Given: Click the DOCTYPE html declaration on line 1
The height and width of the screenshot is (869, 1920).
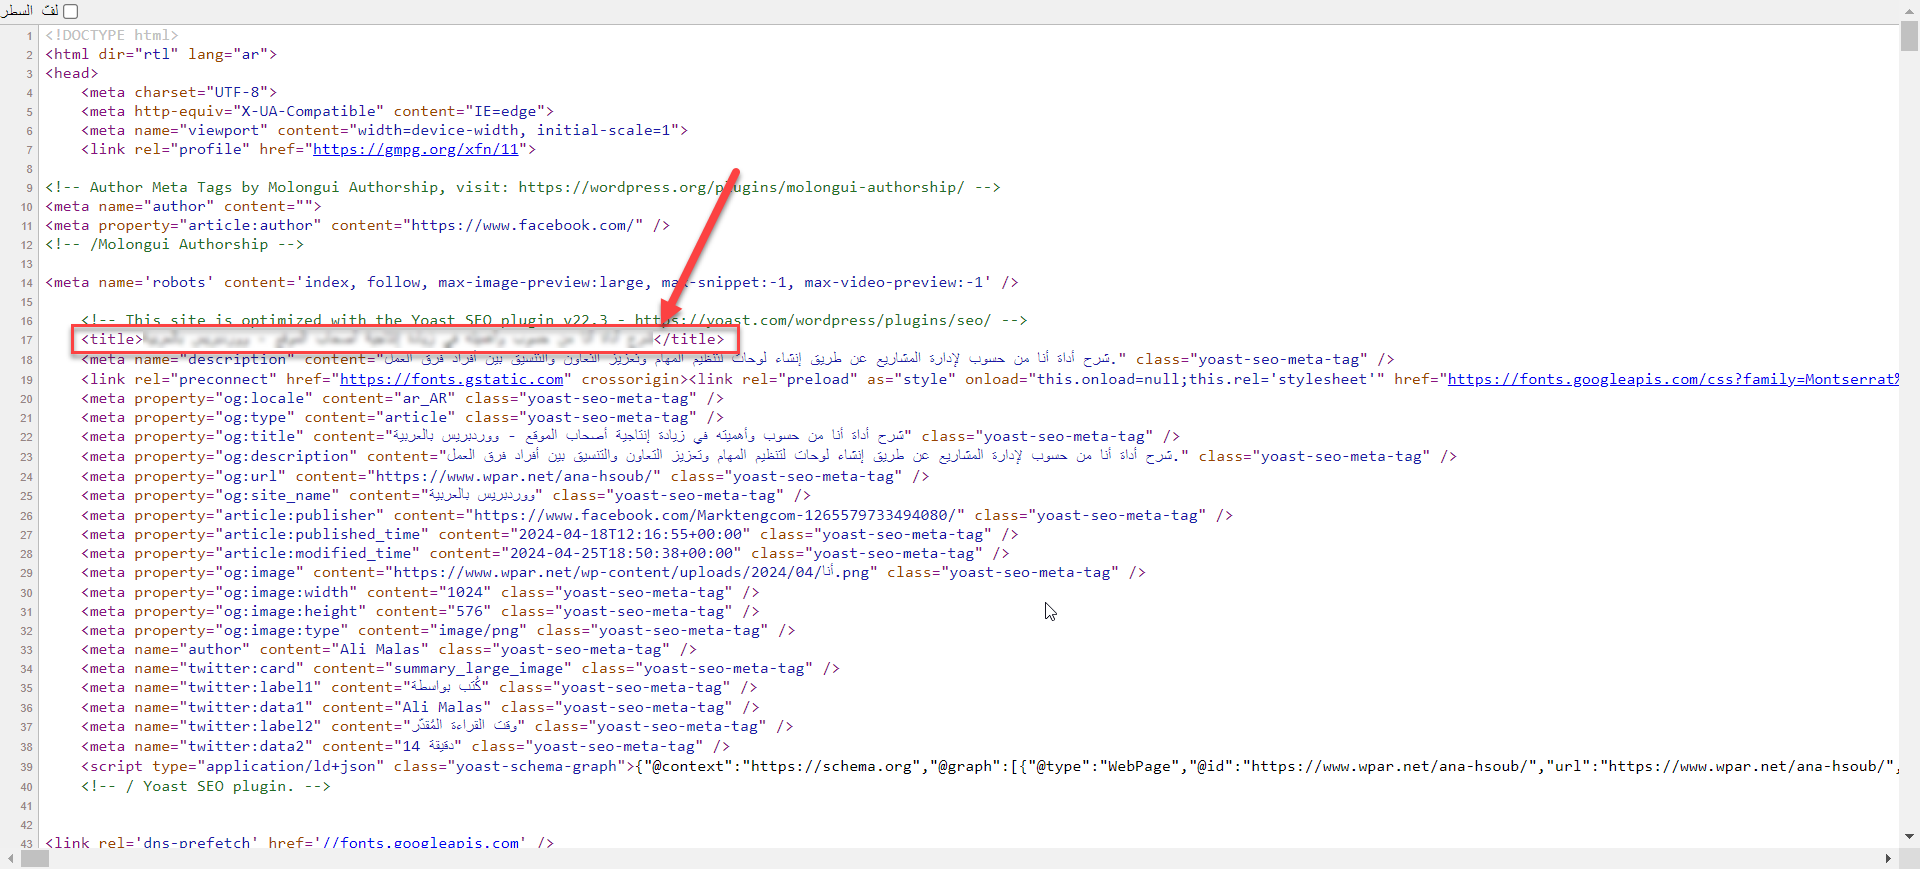Looking at the screenshot, I should (111, 35).
